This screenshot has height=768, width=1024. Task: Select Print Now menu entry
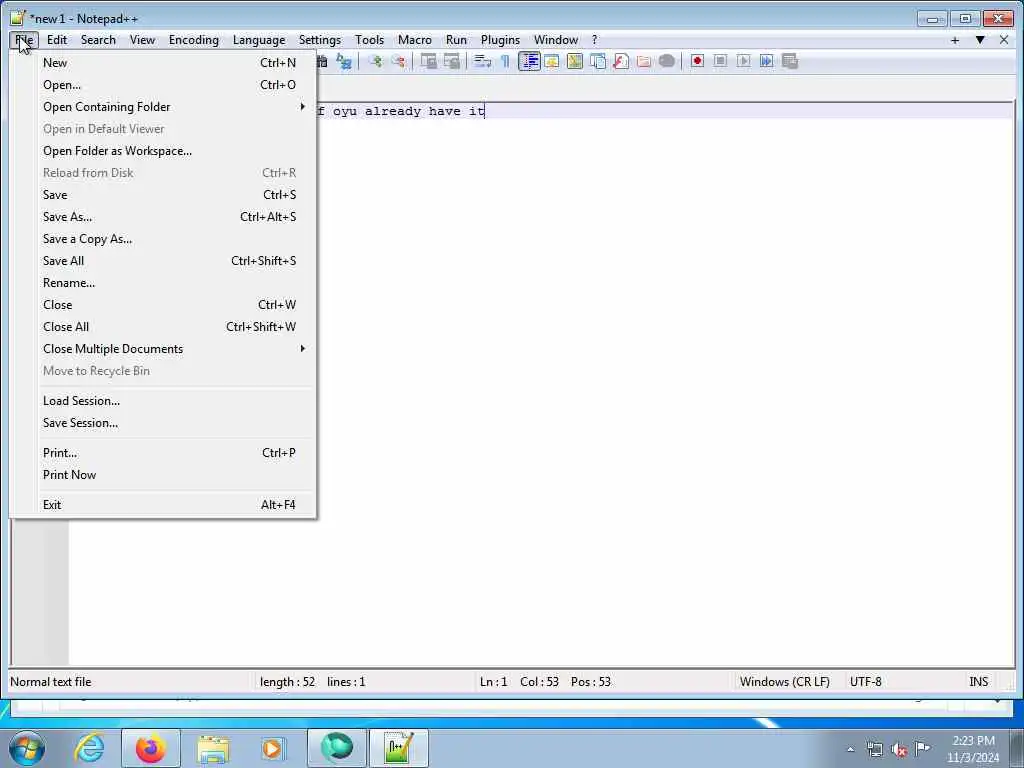(x=163, y=475)
